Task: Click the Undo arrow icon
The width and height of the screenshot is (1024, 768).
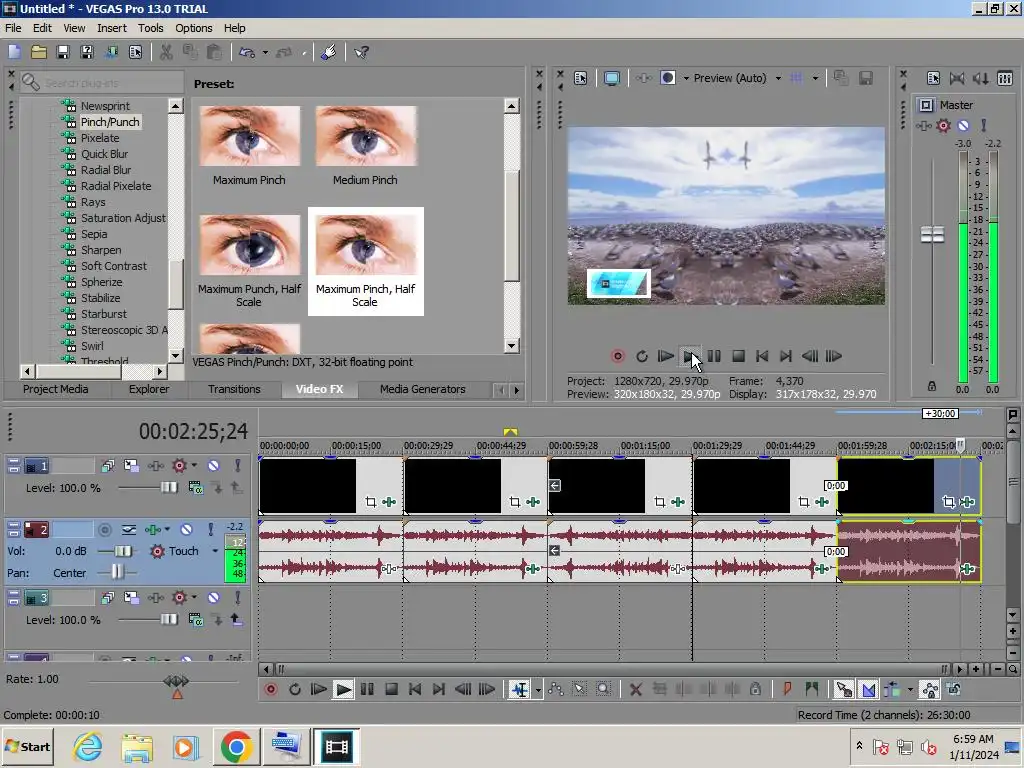Action: [x=247, y=52]
